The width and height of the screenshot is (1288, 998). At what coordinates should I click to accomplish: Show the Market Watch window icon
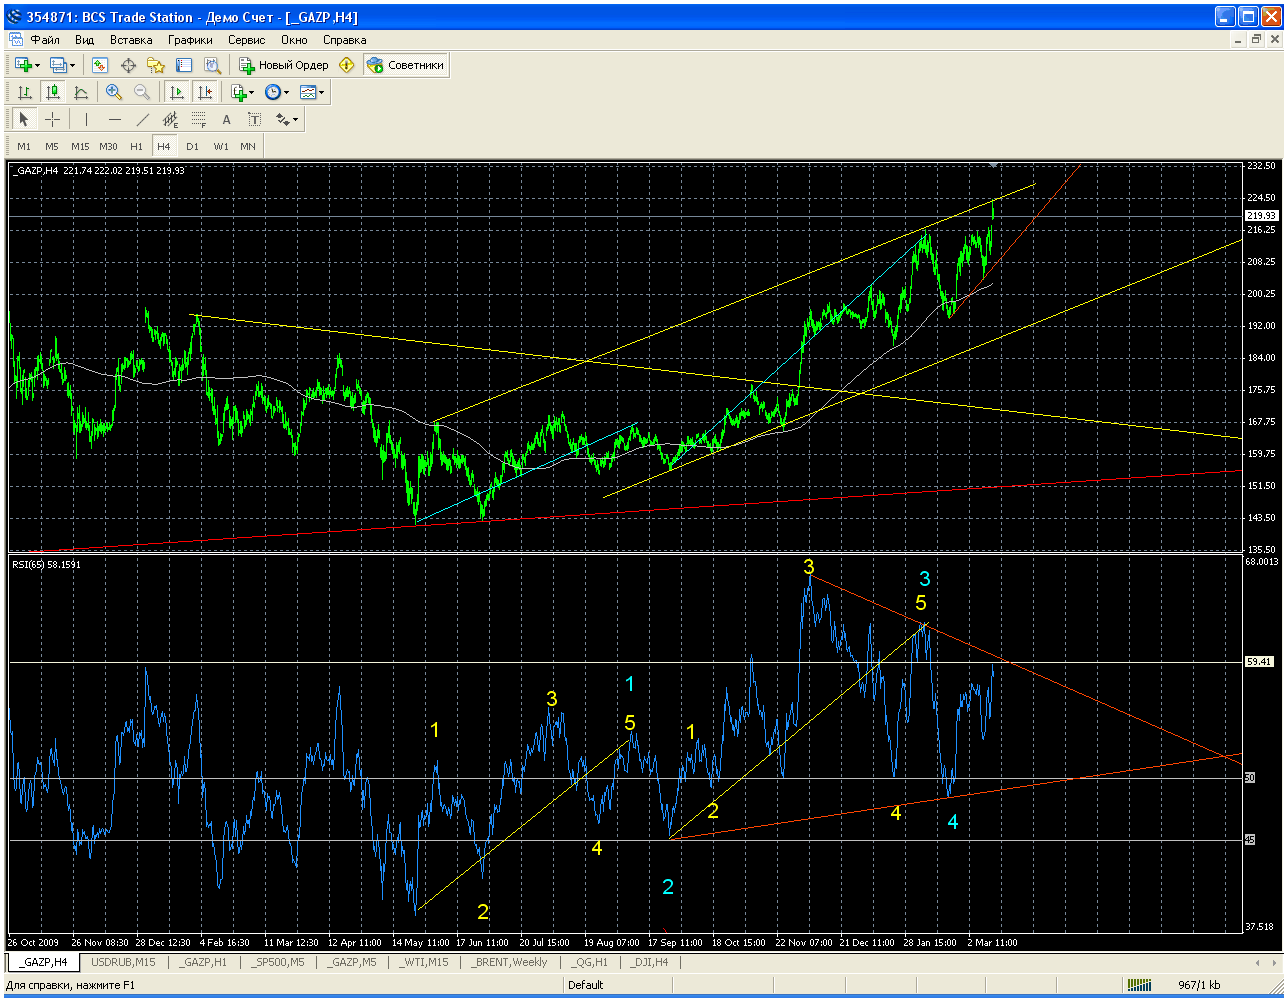pos(100,65)
